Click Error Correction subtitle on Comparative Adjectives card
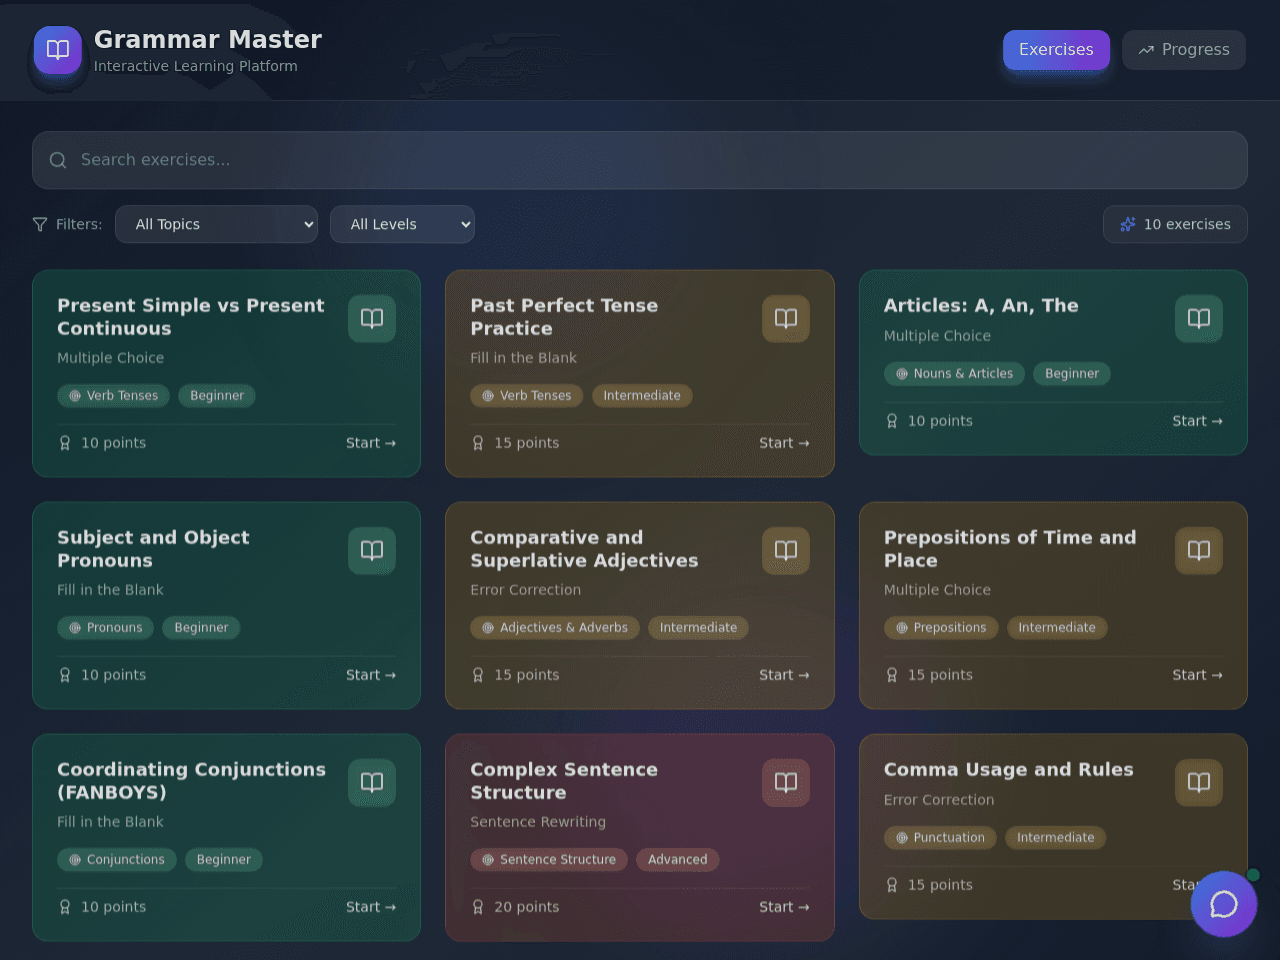The height and width of the screenshot is (960, 1280). (526, 590)
